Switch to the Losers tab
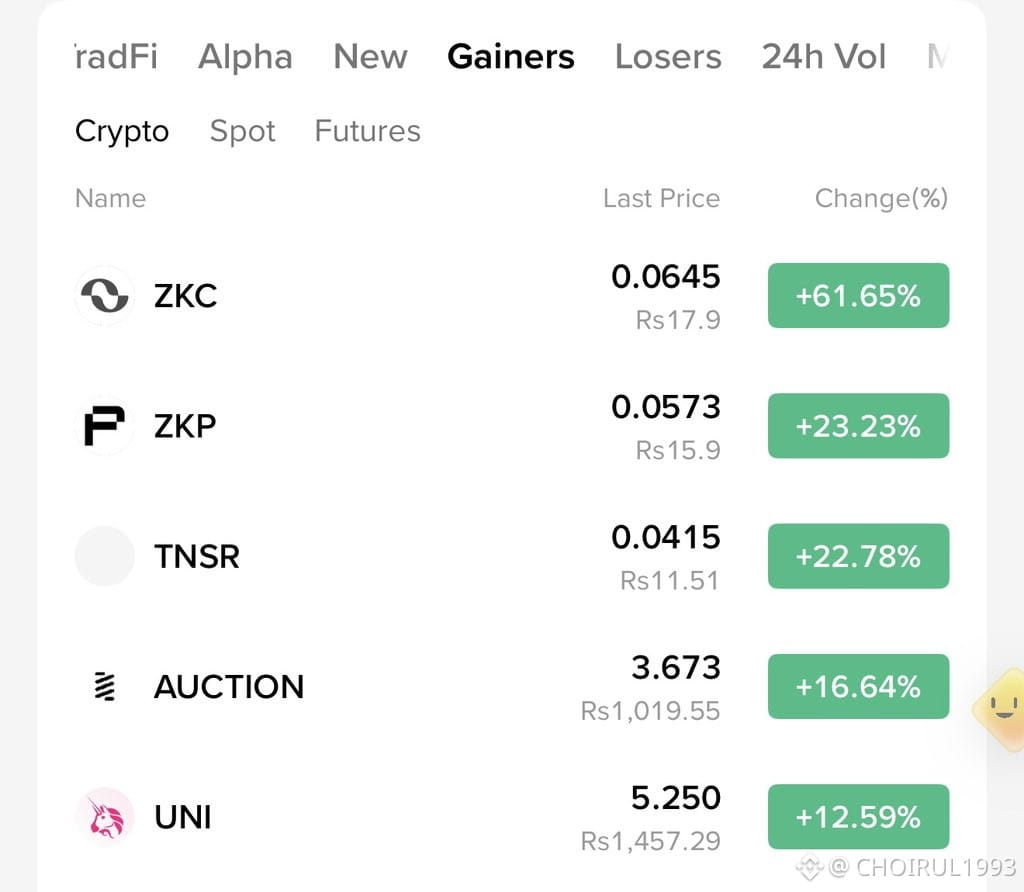 click(668, 56)
